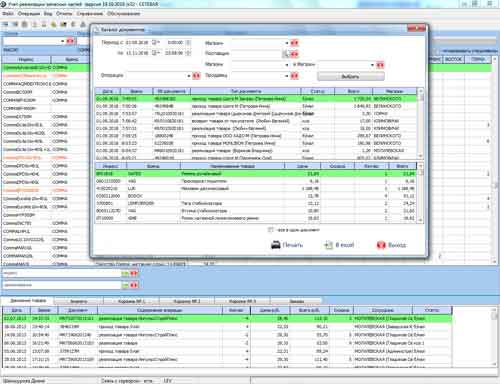Image resolution: width=500 pixels, height=384 pixels.
Task: Expand the в Магазин dropdown list
Action: [372, 65]
